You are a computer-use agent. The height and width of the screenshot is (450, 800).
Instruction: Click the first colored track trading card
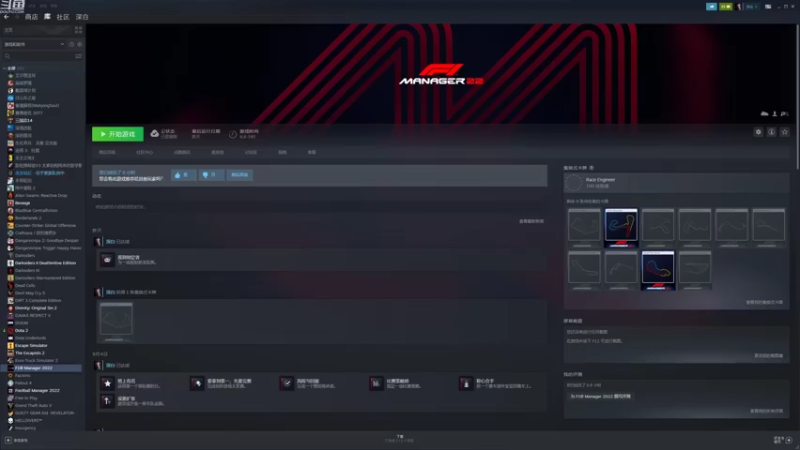(621, 228)
